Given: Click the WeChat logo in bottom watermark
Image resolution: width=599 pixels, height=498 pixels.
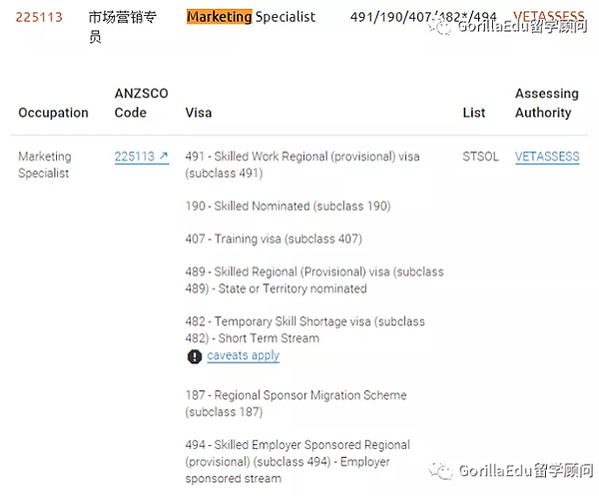Looking at the screenshot, I should (440, 471).
